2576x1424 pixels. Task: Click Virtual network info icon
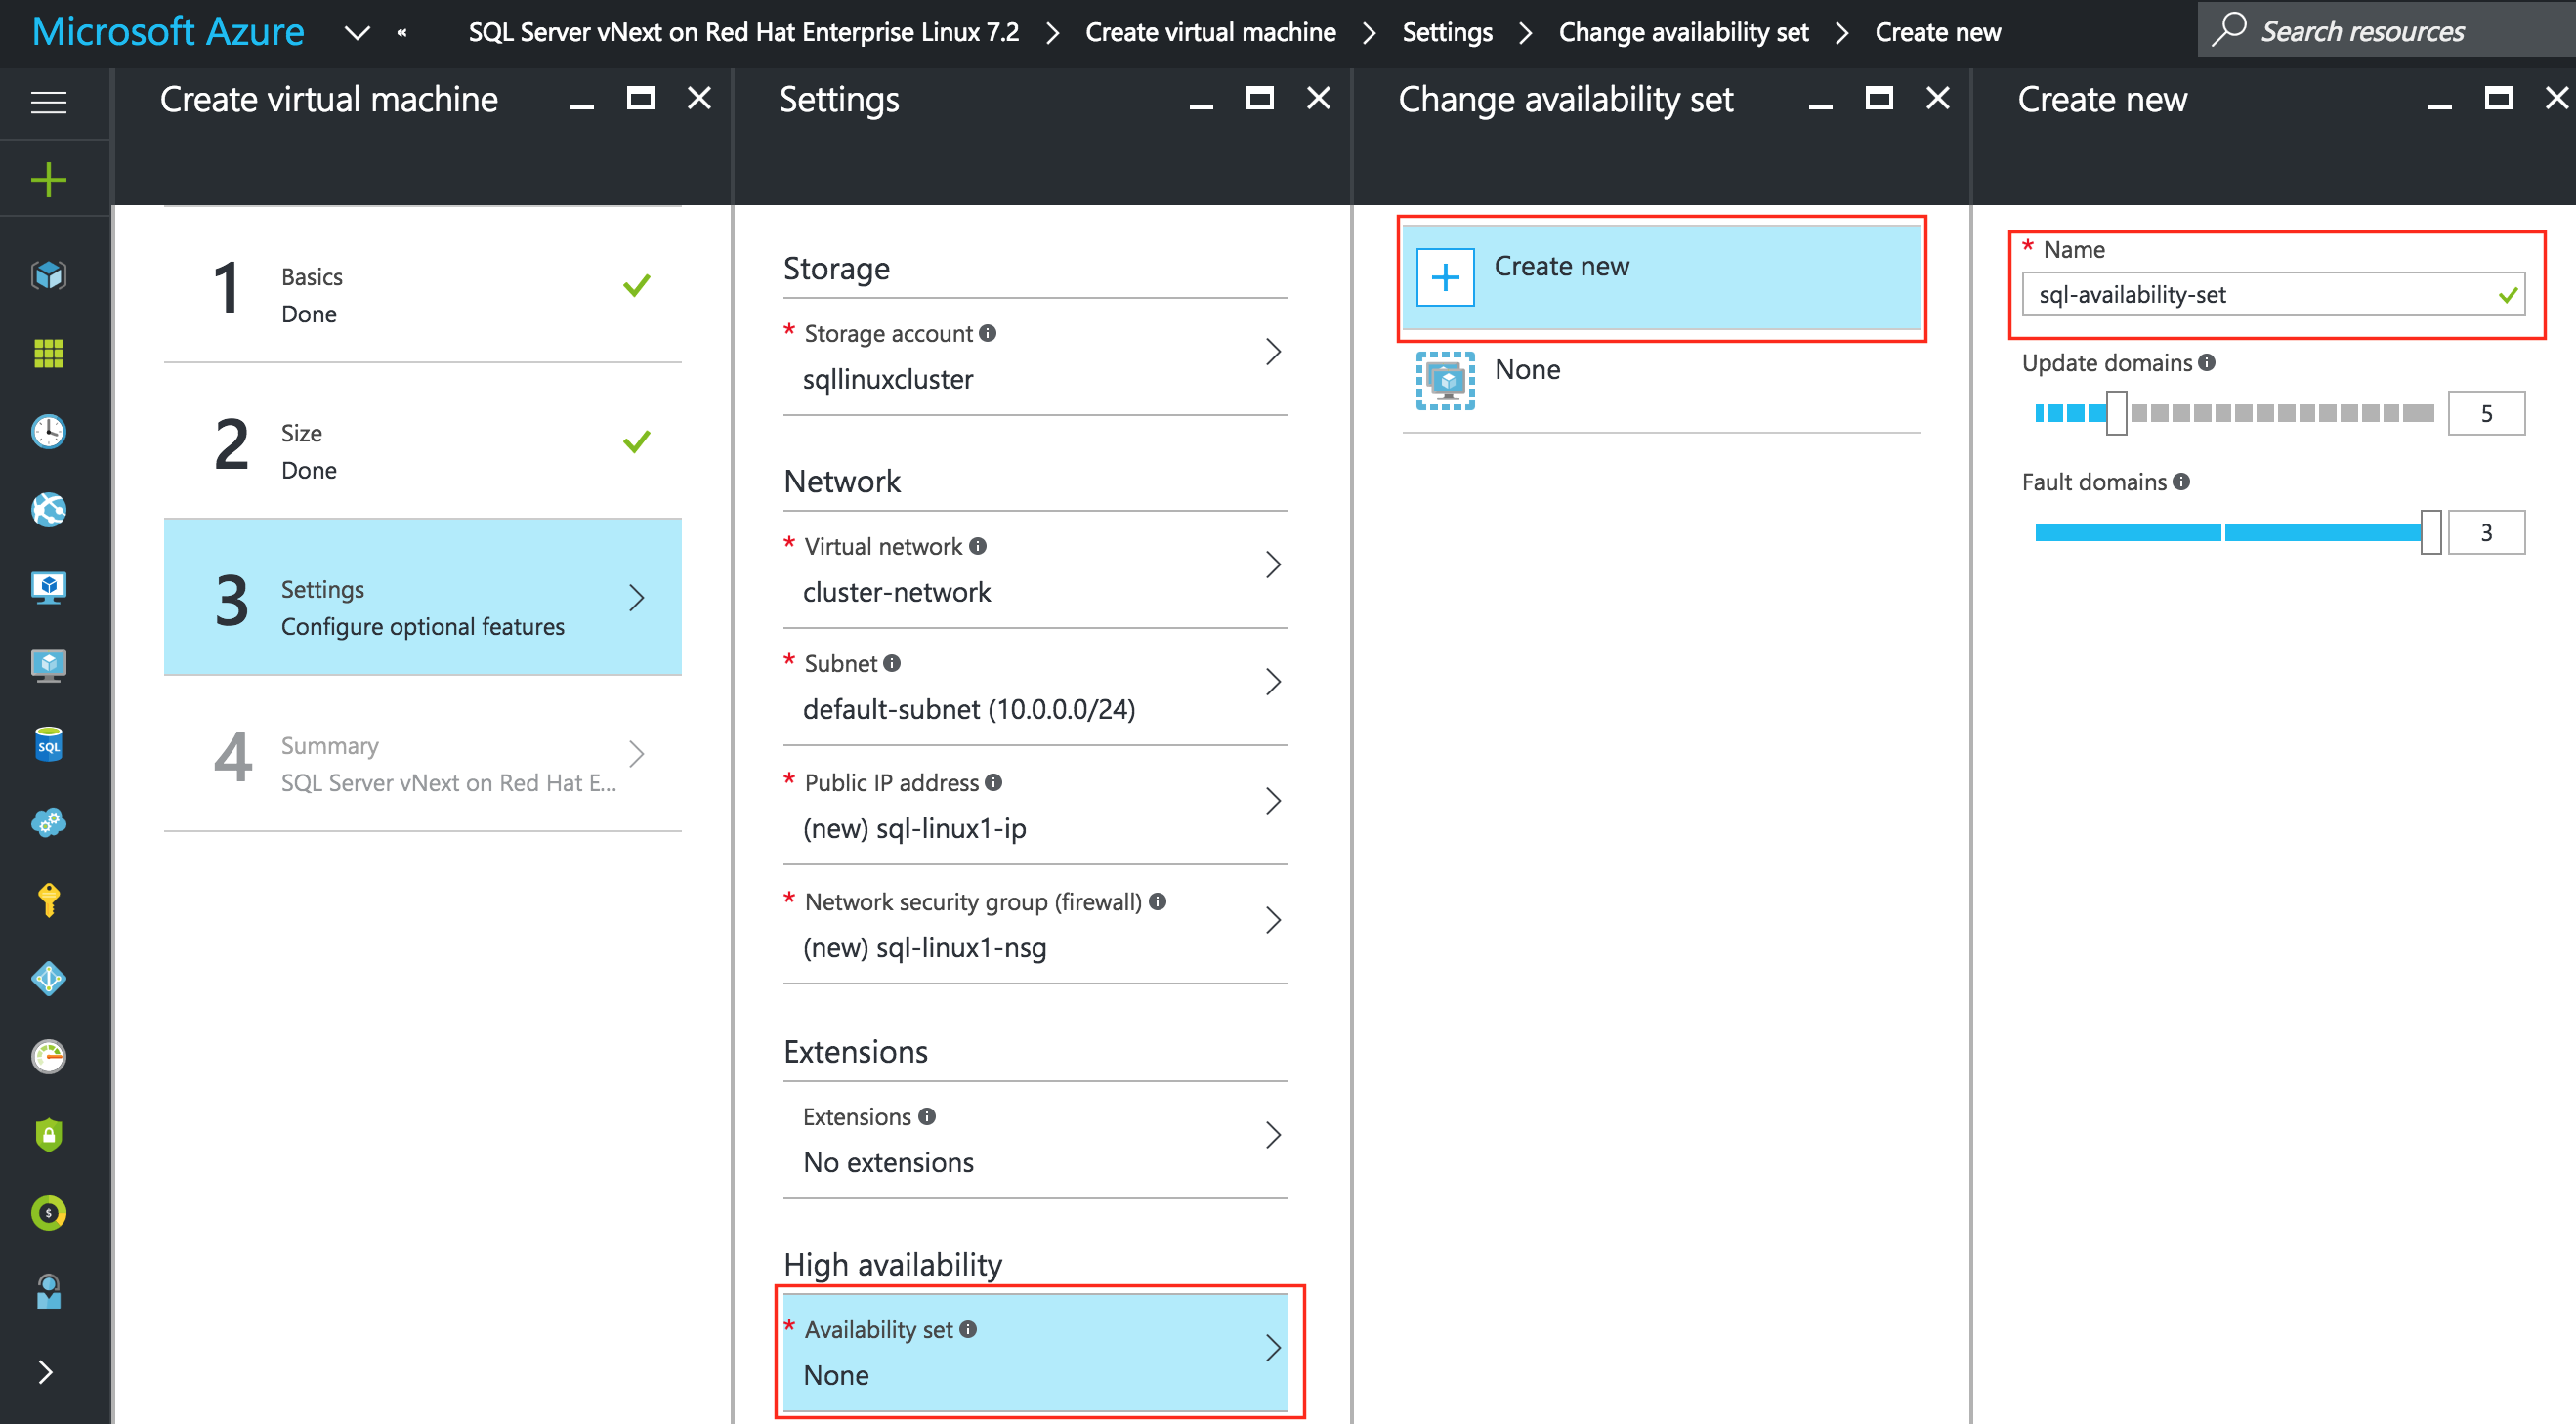point(978,546)
